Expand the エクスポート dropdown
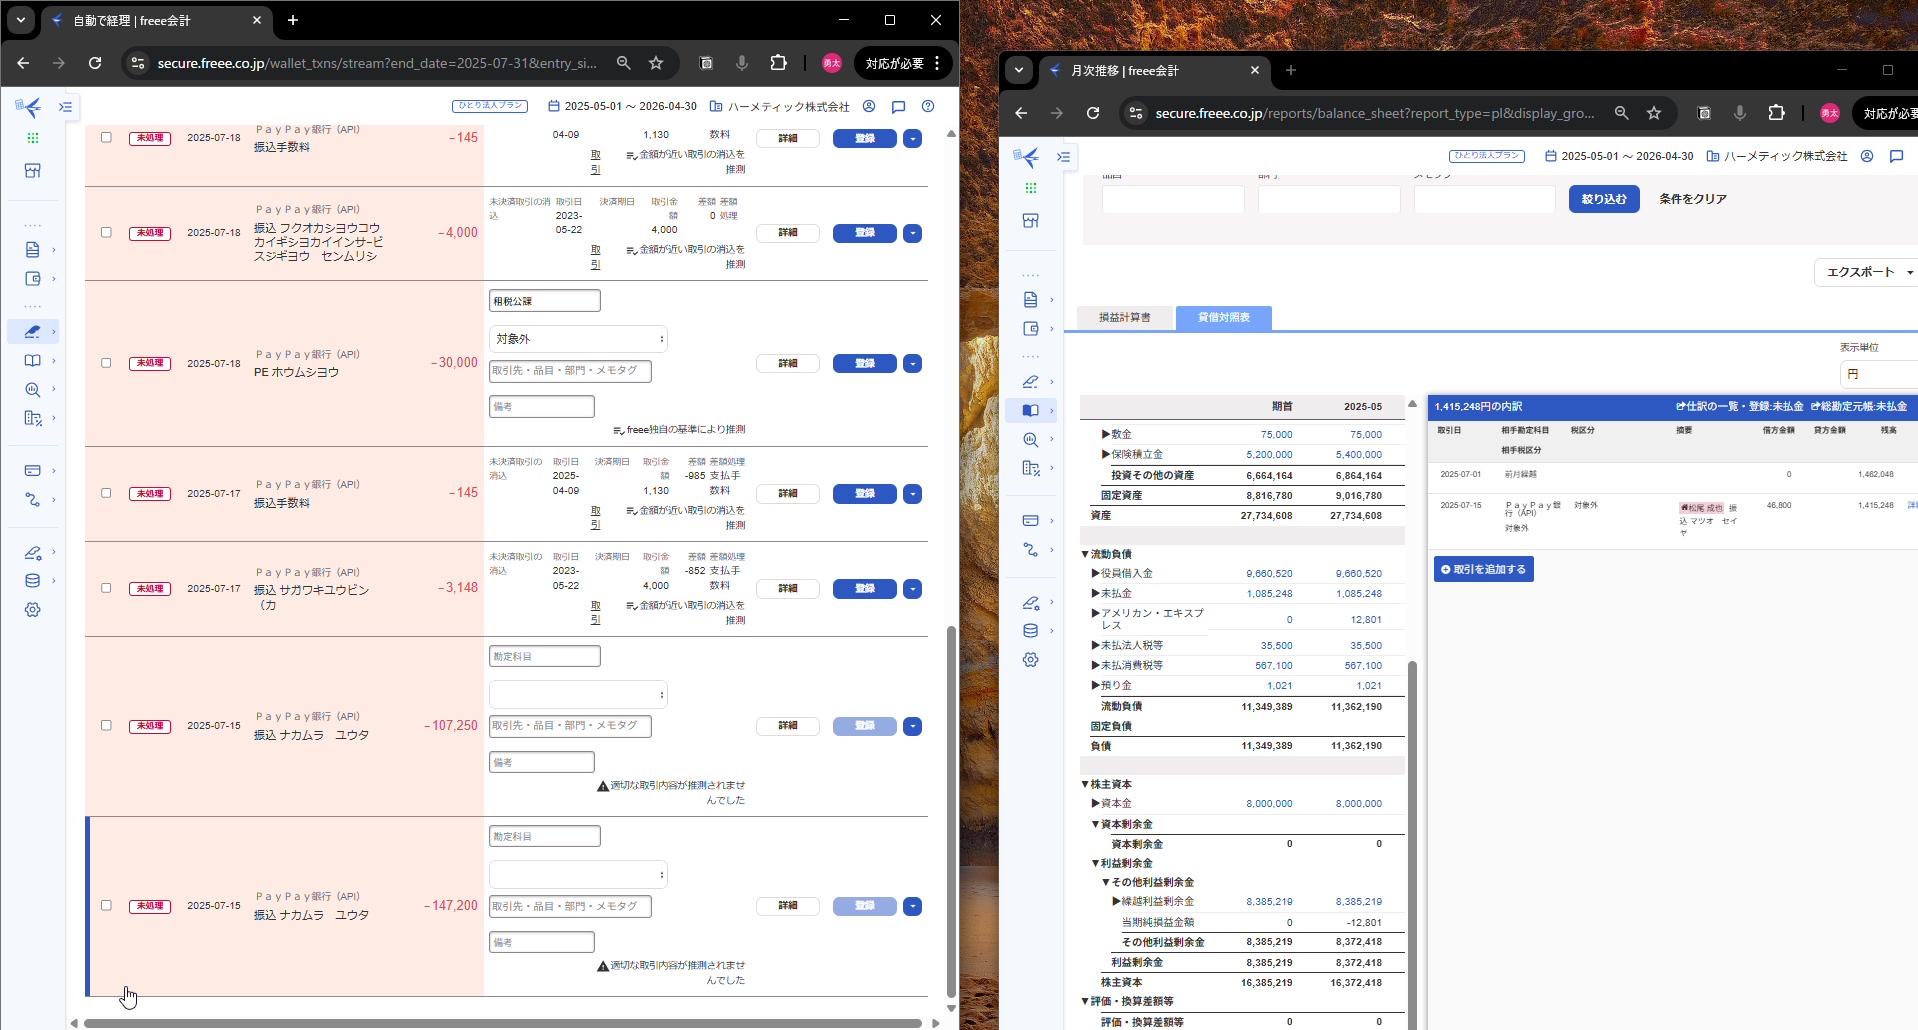1918x1030 pixels. 1867,272
